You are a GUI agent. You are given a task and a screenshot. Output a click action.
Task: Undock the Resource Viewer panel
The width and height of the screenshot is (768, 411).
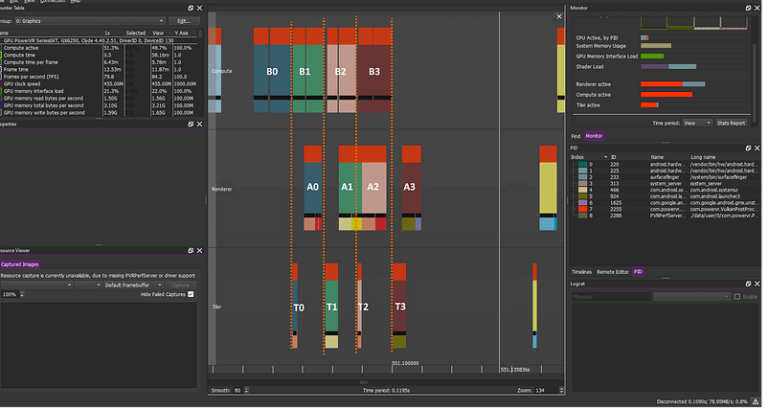[191, 252]
